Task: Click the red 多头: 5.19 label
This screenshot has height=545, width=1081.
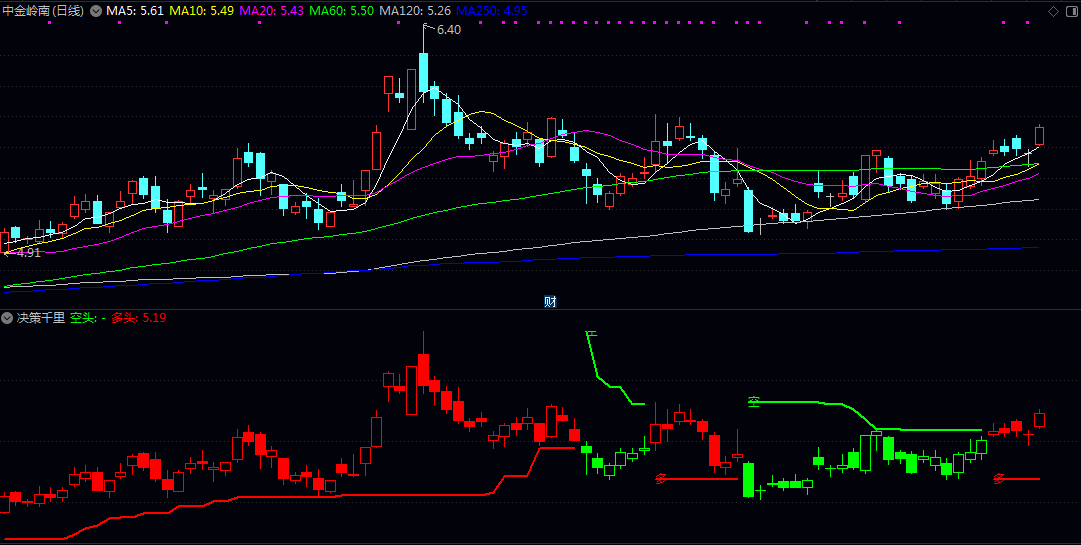Action: click(139, 318)
